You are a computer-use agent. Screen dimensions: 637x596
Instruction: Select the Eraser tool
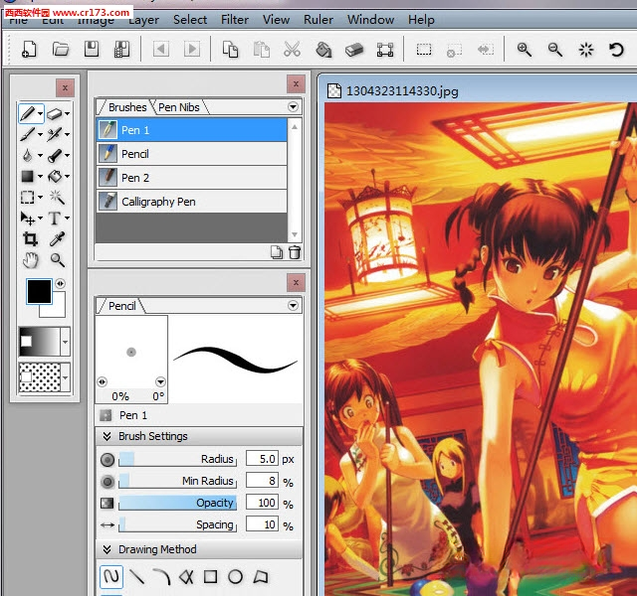[x=54, y=114]
